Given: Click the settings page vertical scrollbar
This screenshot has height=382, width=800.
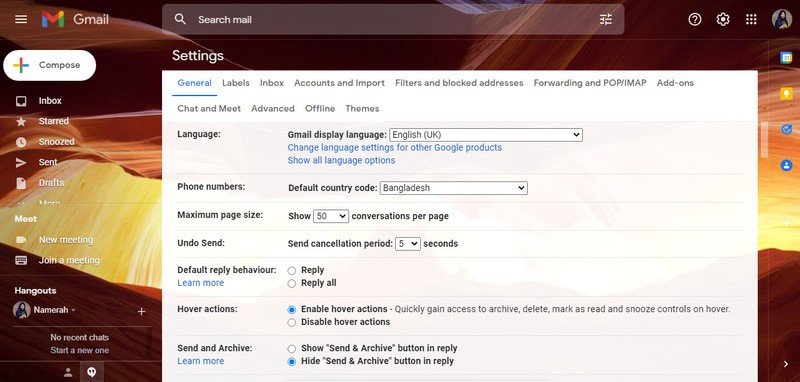Looking at the screenshot, I should tap(764, 140).
